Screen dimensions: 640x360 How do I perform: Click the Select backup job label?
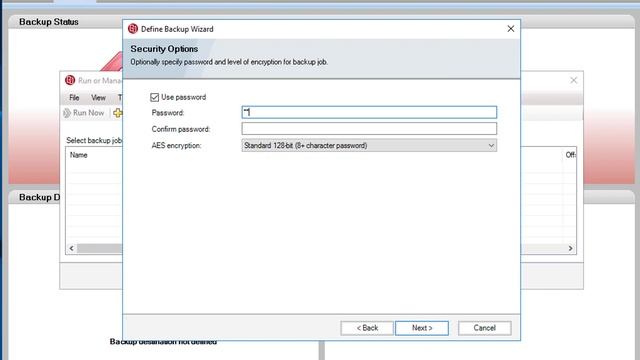[94, 140]
